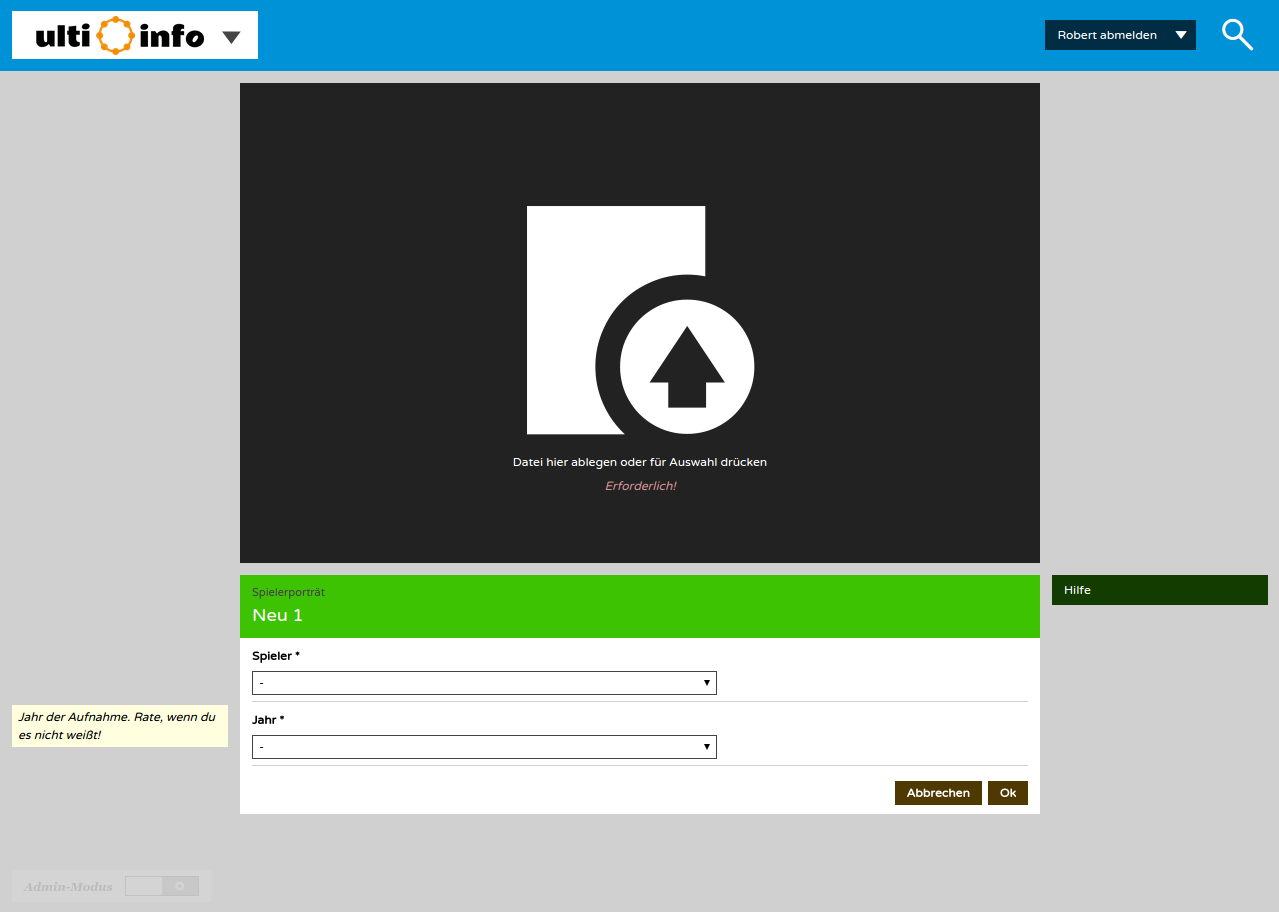1279x912 pixels.
Task: Open the Jahr dropdown
Action: (x=484, y=747)
